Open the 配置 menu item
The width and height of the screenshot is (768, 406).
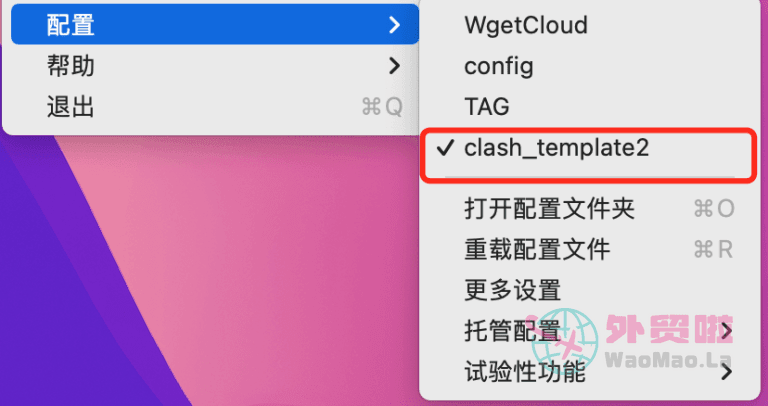pos(215,24)
